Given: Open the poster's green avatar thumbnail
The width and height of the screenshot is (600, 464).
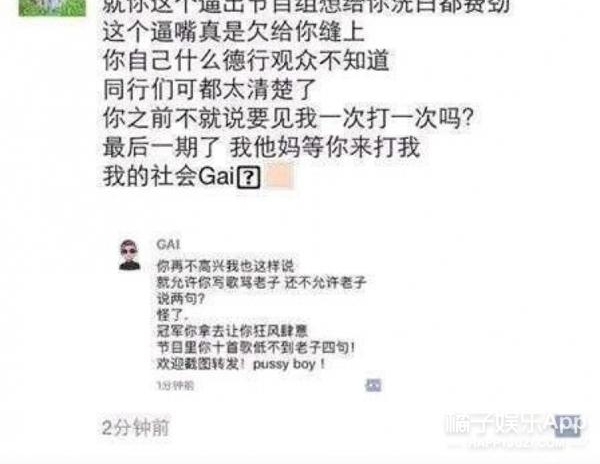Looking at the screenshot, I should click(x=52, y=8).
